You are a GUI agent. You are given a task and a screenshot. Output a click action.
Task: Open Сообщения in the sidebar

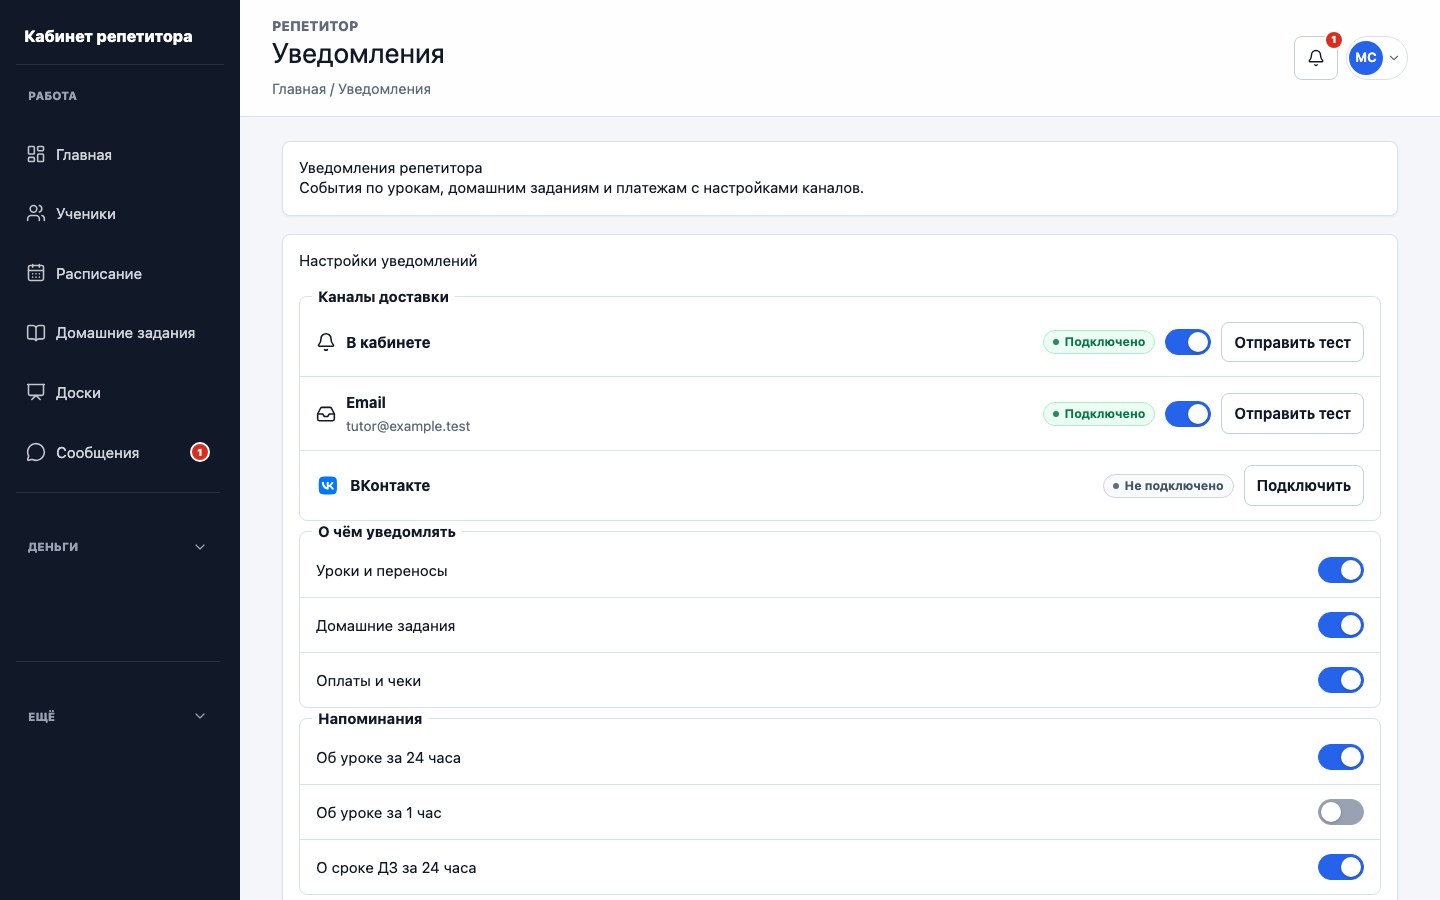118,453
